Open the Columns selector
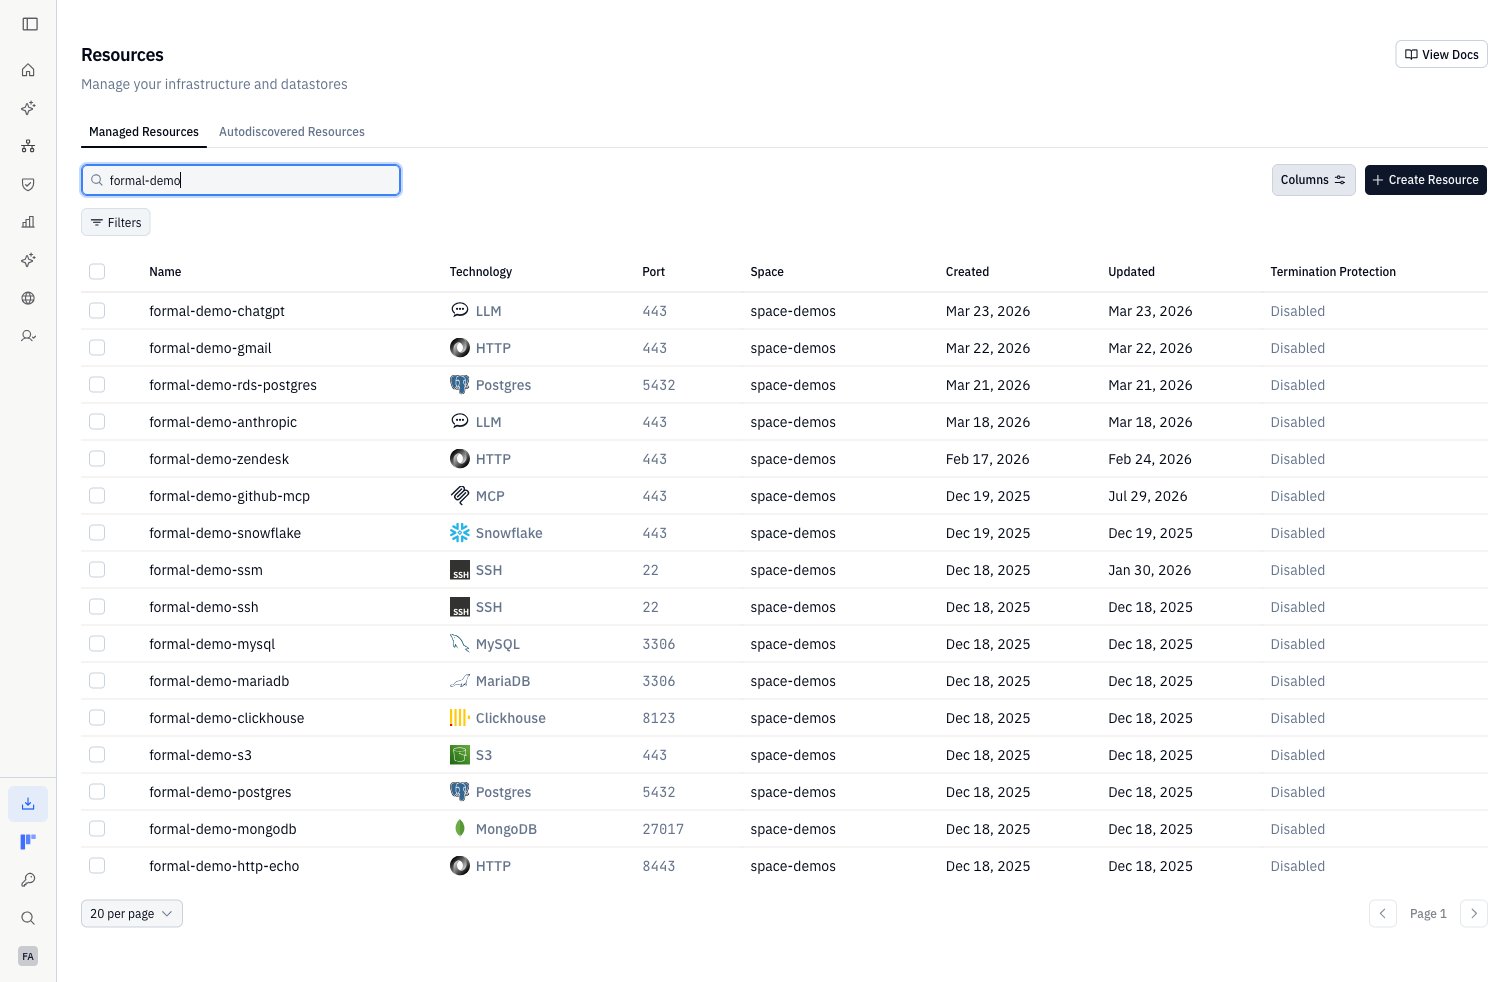The image size is (1512, 982). [x=1314, y=180]
